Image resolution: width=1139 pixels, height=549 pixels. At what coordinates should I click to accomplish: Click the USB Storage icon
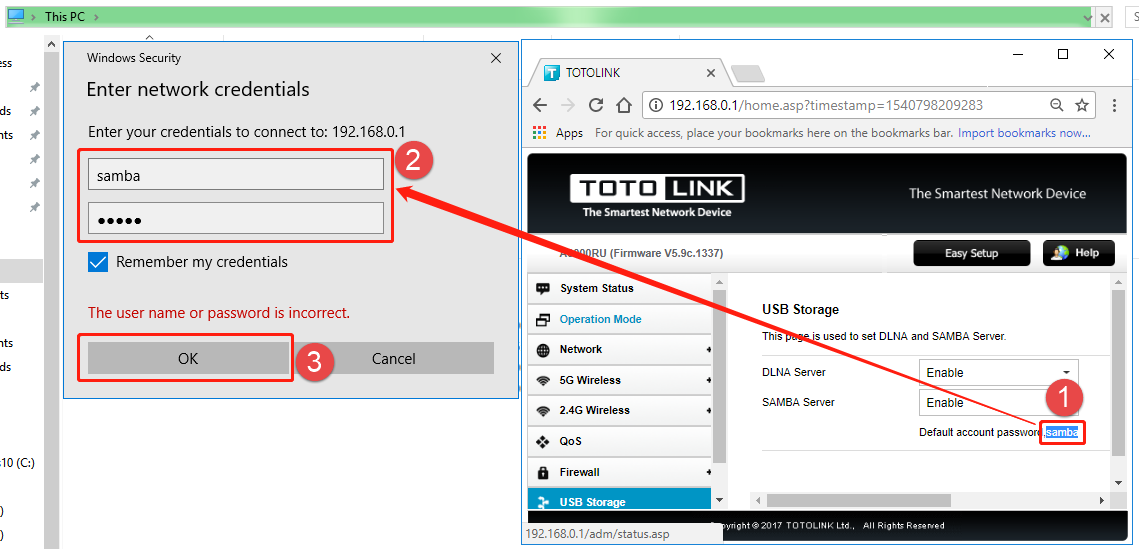point(543,502)
